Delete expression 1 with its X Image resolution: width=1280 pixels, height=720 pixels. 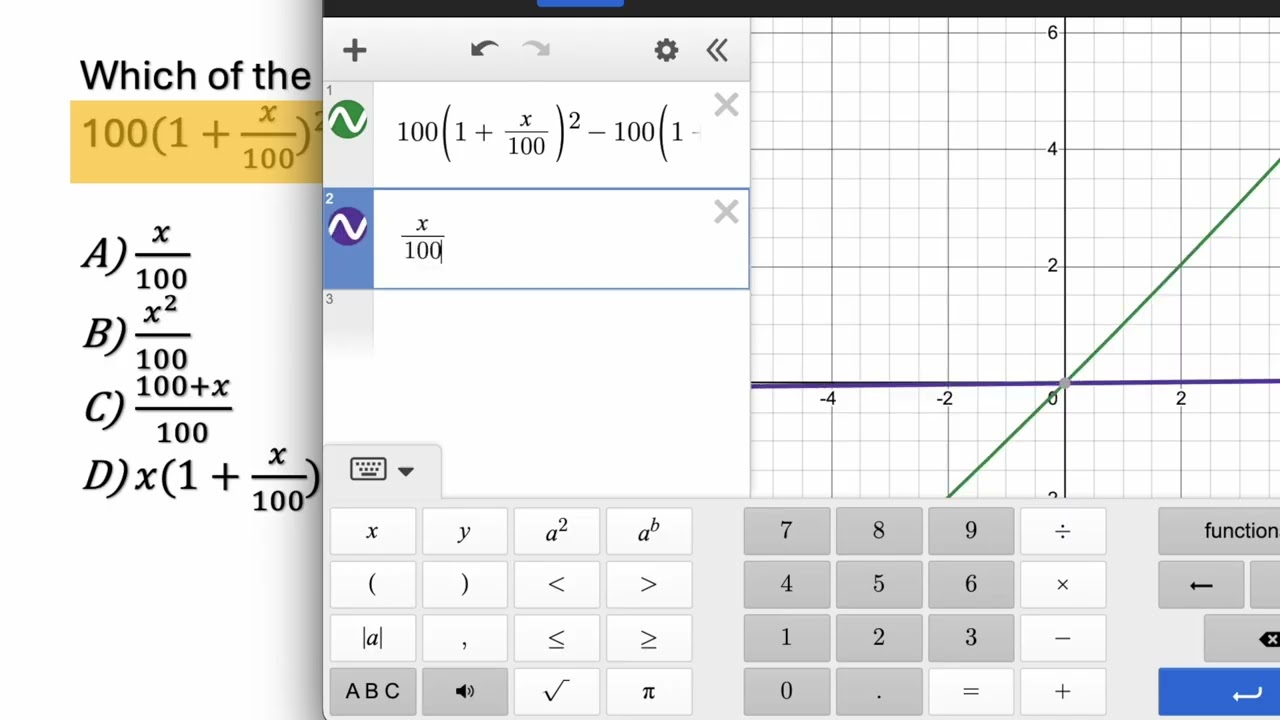[x=726, y=105]
